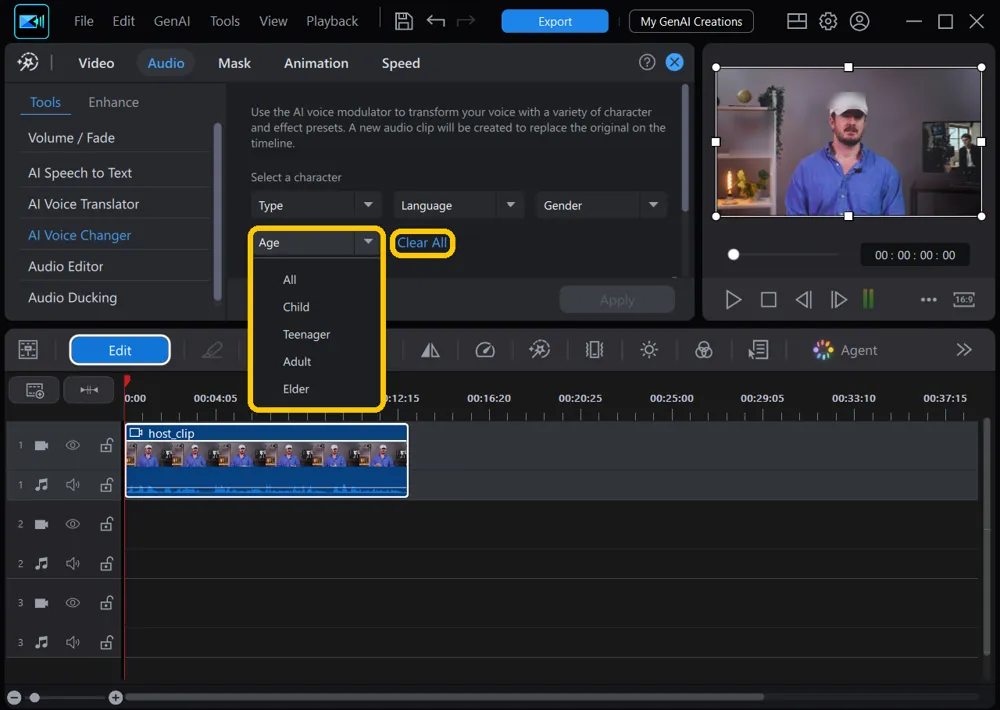This screenshot has height=710, width=1000.
Task: Undo the last action
Action: (436, 21)
